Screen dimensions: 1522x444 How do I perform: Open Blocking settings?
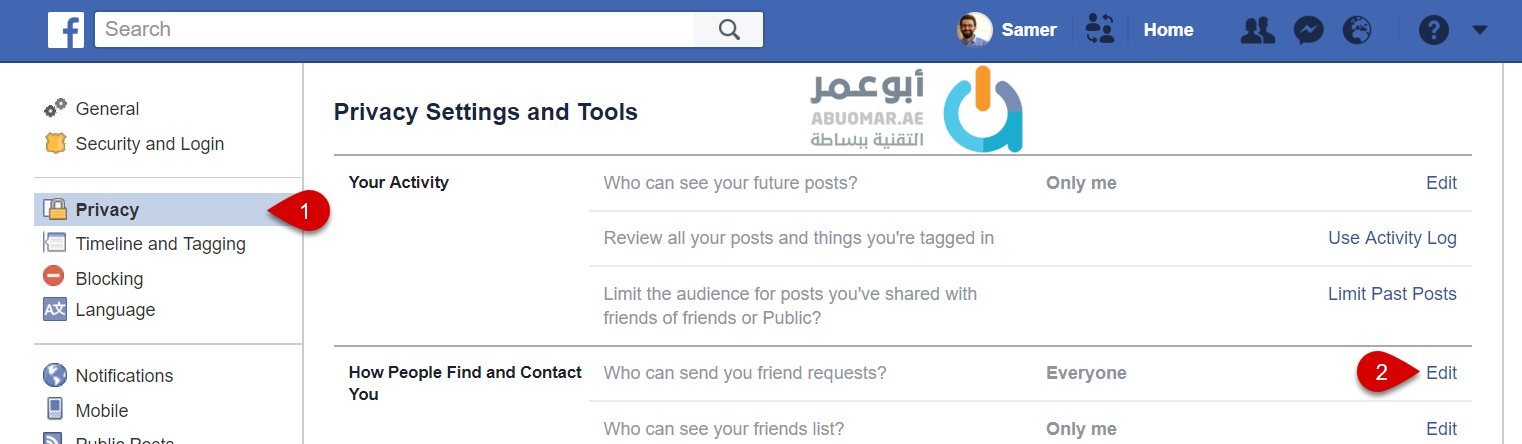(109, 279)
